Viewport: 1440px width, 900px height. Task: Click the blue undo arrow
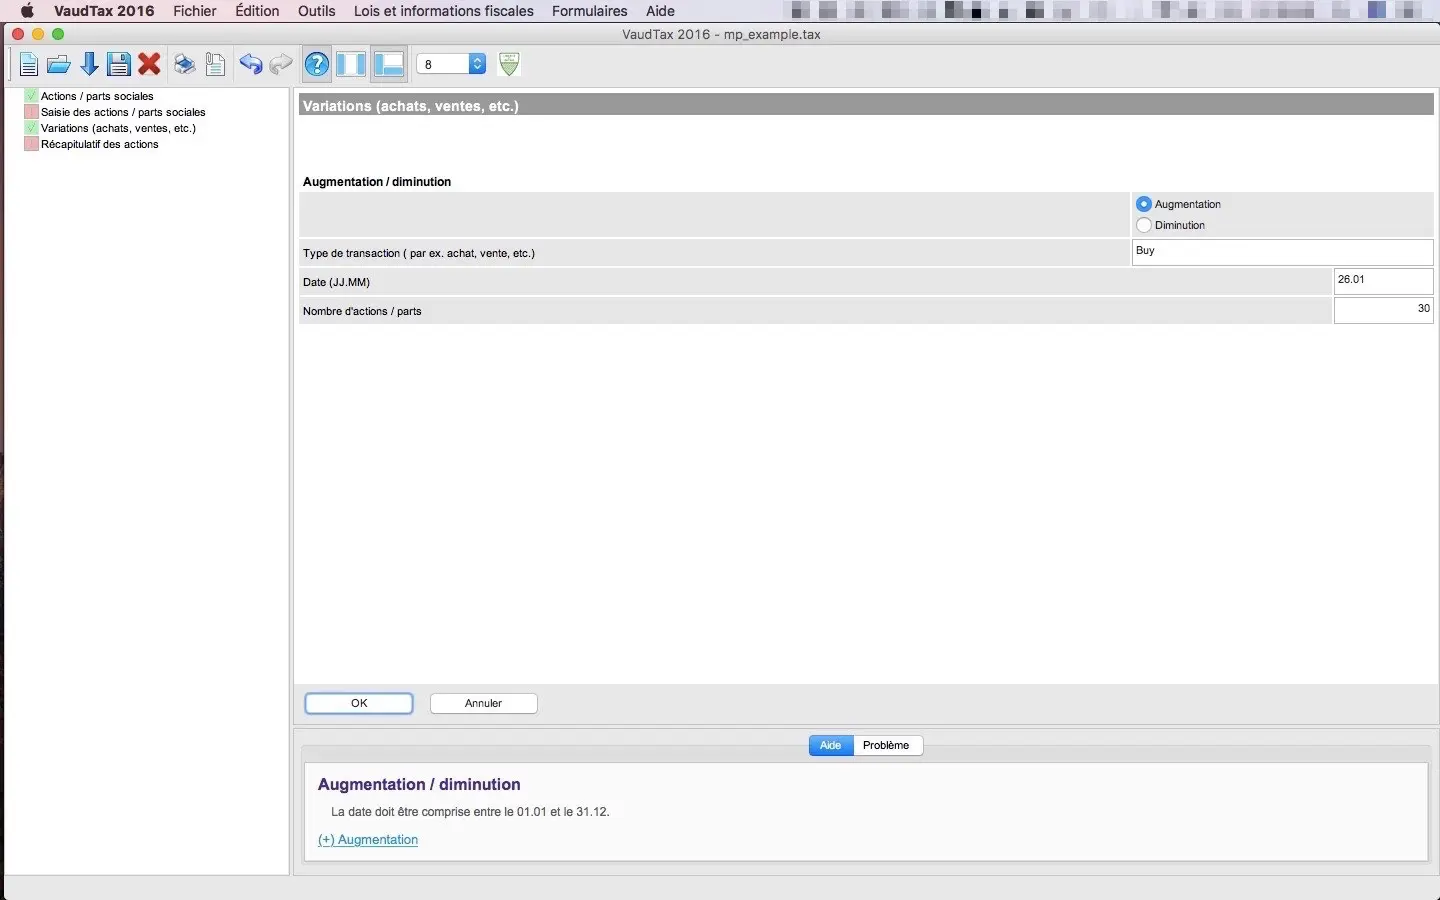click(x=250, y=65)
